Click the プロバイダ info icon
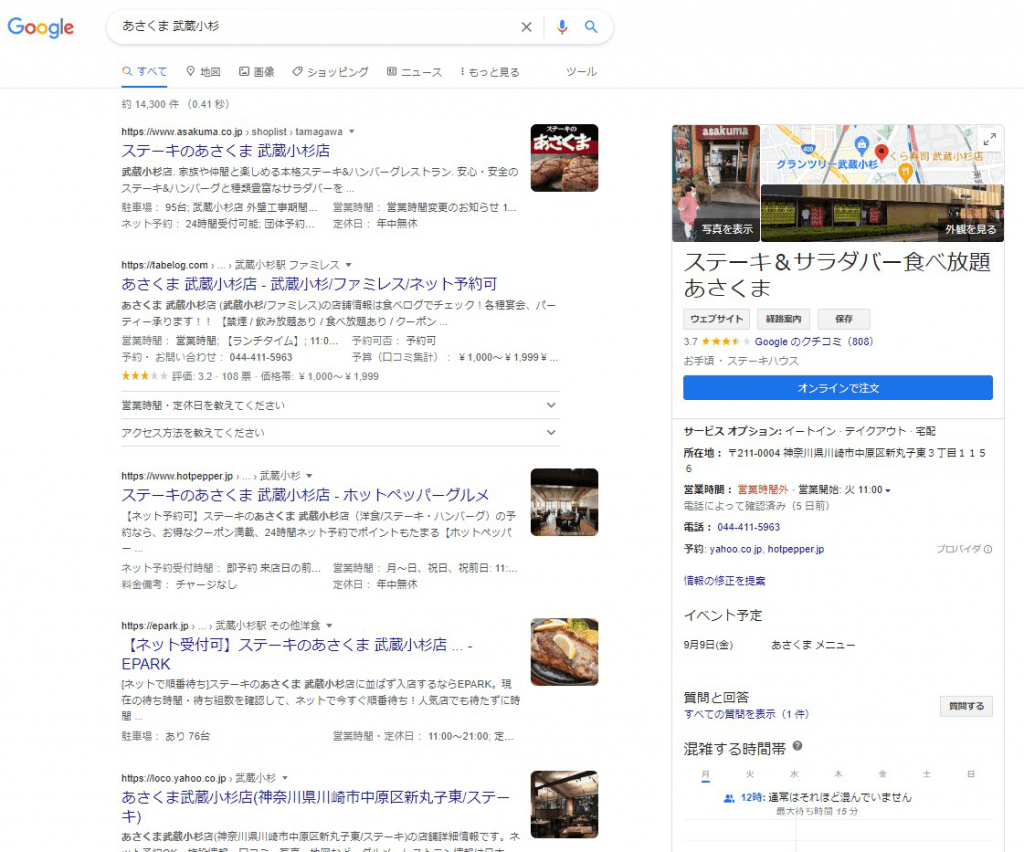1024x852 pixels. (988, 549)
